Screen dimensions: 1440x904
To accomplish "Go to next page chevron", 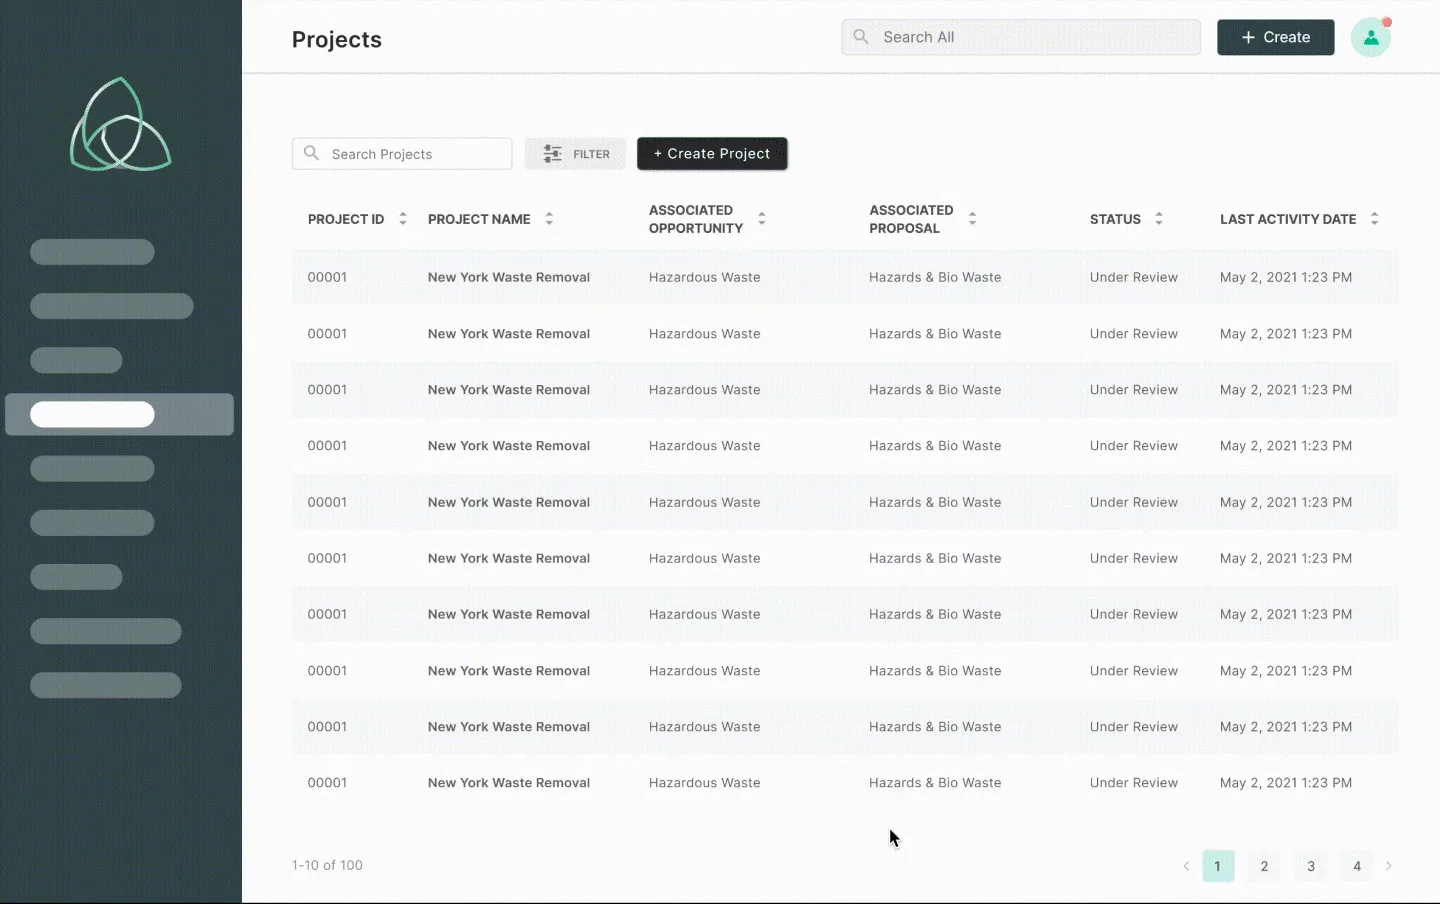I will (1388, 866).
